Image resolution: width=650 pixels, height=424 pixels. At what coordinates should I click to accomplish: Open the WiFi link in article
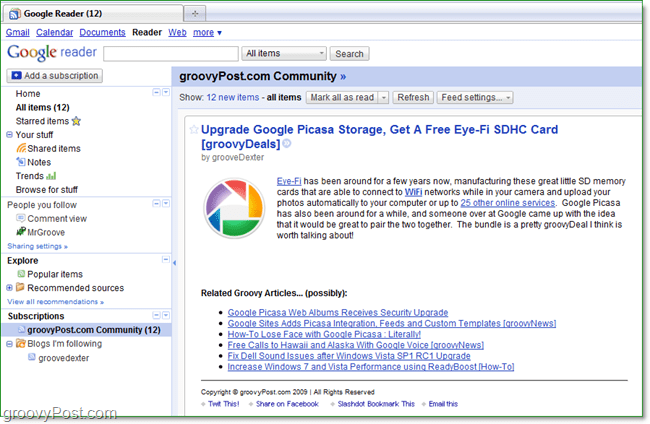(413, 192)
